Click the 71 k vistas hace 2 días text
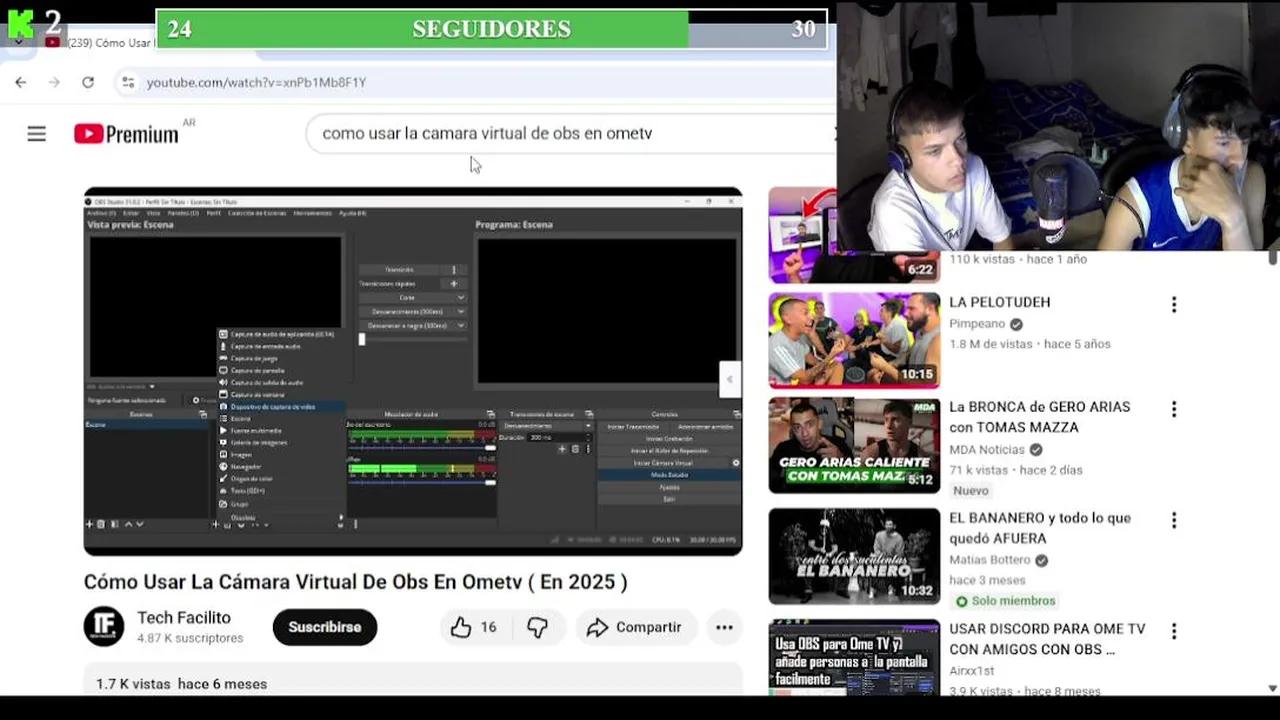This screenshot has width=1280, height=720. tap(1015, 470)
